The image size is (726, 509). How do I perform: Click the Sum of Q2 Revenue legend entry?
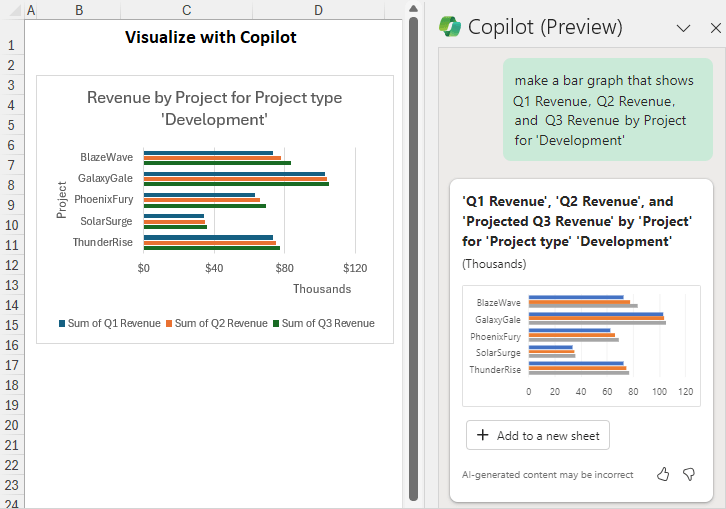tap(217, 323)
